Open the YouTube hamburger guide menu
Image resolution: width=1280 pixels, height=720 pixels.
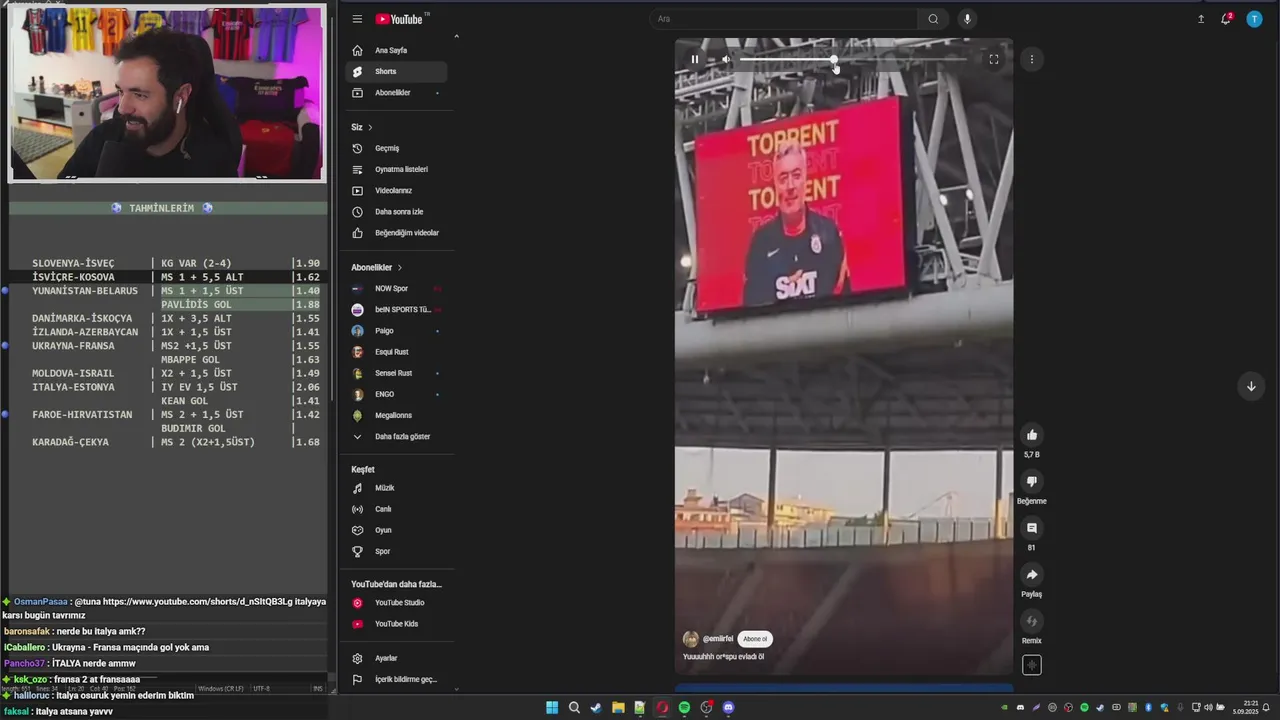(x=357, y=19)
